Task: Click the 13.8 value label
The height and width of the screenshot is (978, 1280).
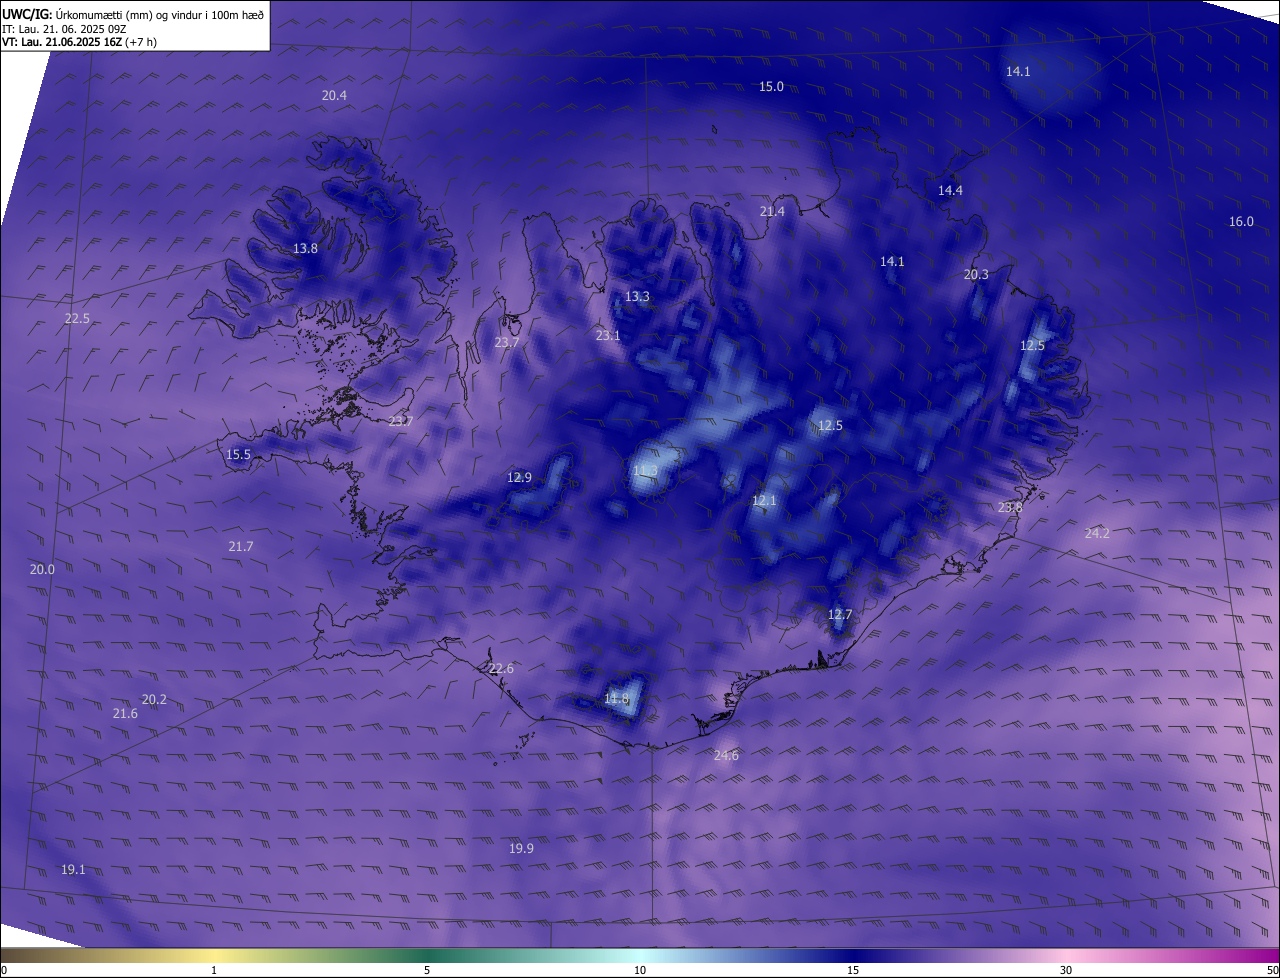Action: click(x=305, y=249)
